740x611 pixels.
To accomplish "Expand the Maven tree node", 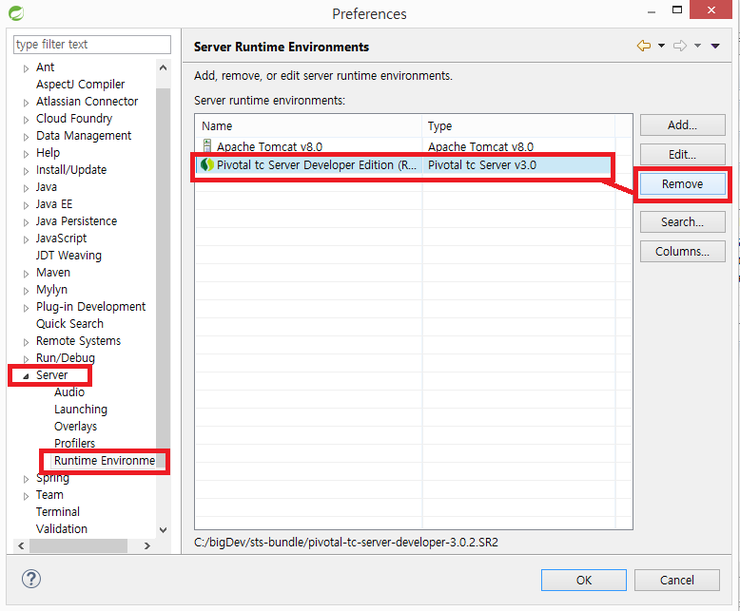I will pos(26,273).
